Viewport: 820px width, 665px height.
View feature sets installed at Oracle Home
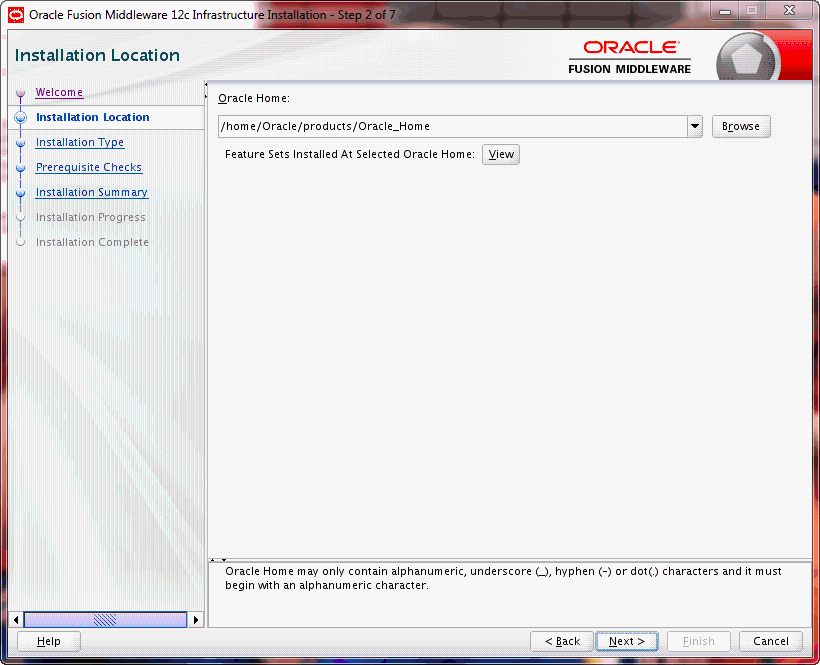(501, 154)
